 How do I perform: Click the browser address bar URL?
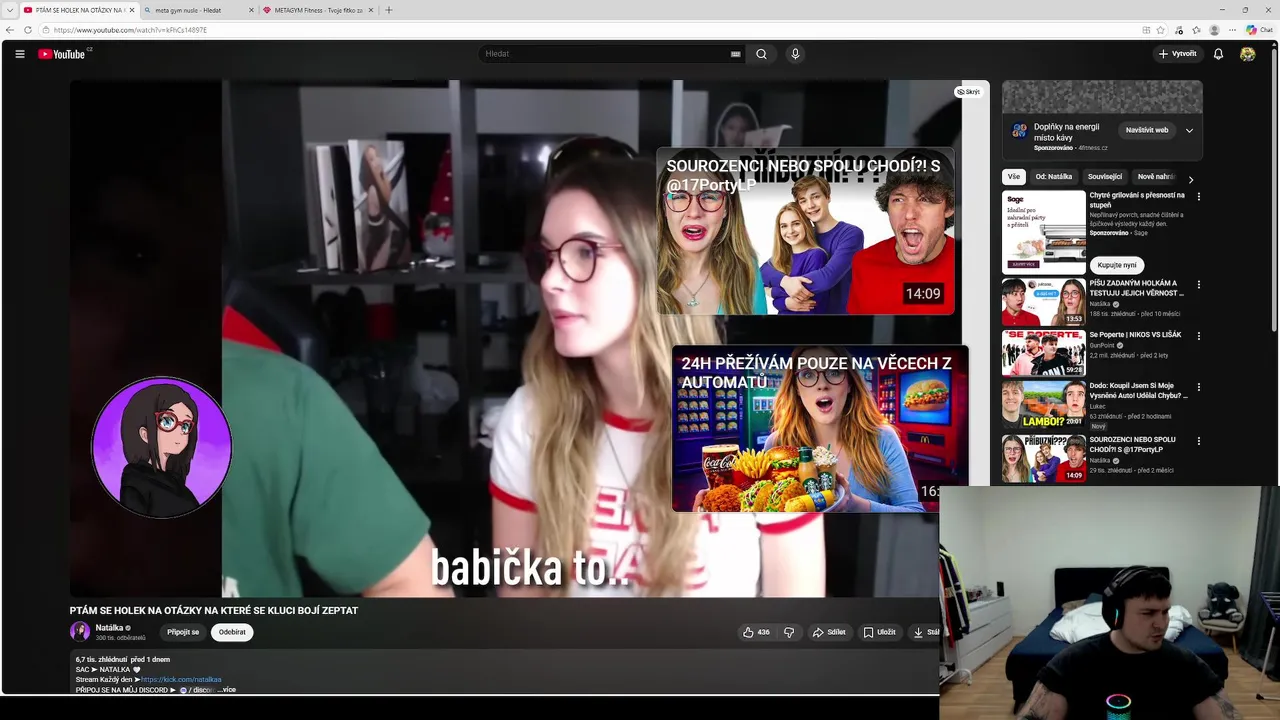point(130,30)
